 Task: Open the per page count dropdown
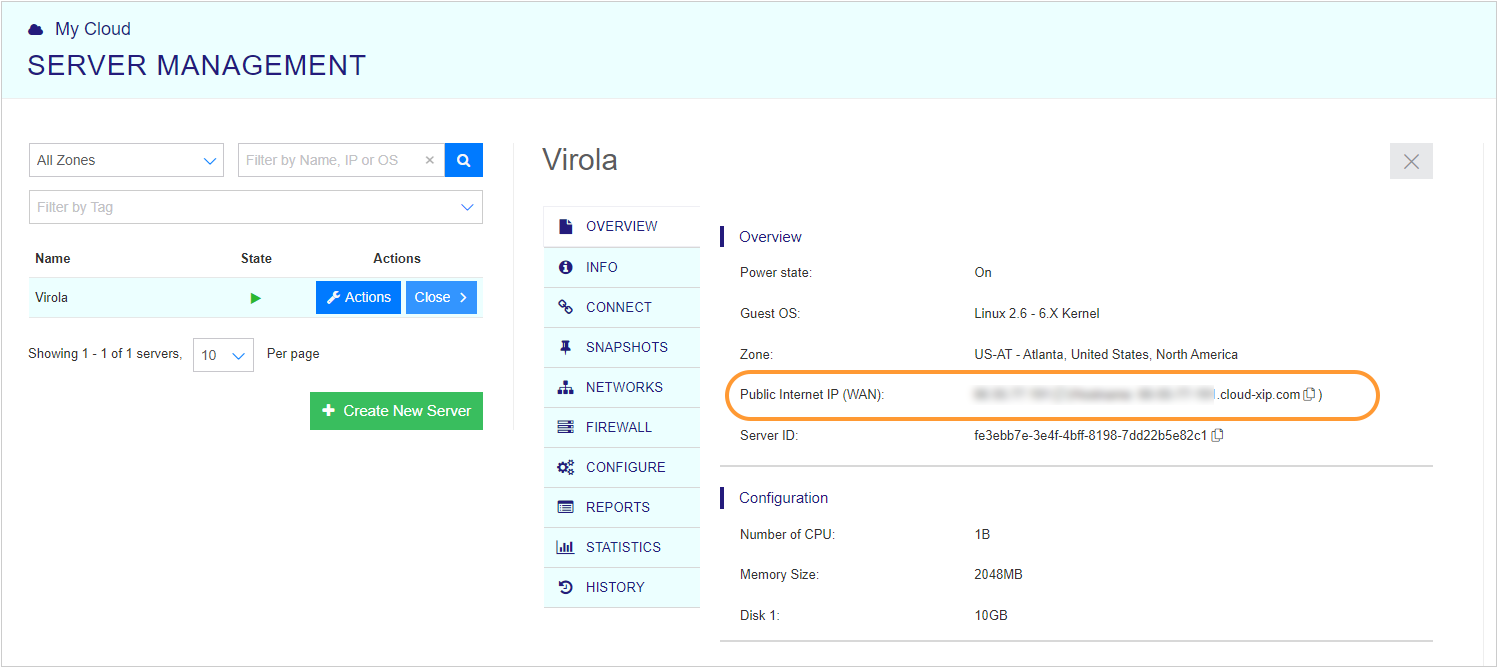point(223,355)
